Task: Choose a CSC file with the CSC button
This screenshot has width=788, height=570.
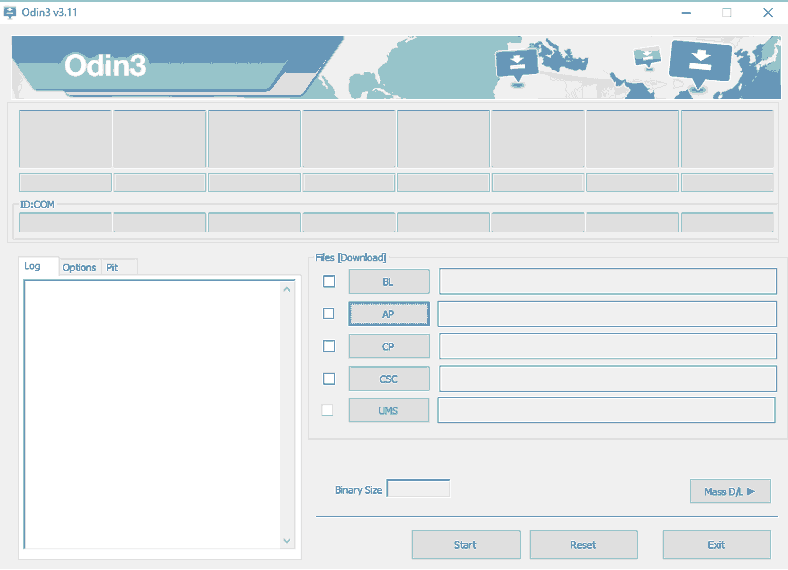Action: pyautogui.click(x=389, y=378)
